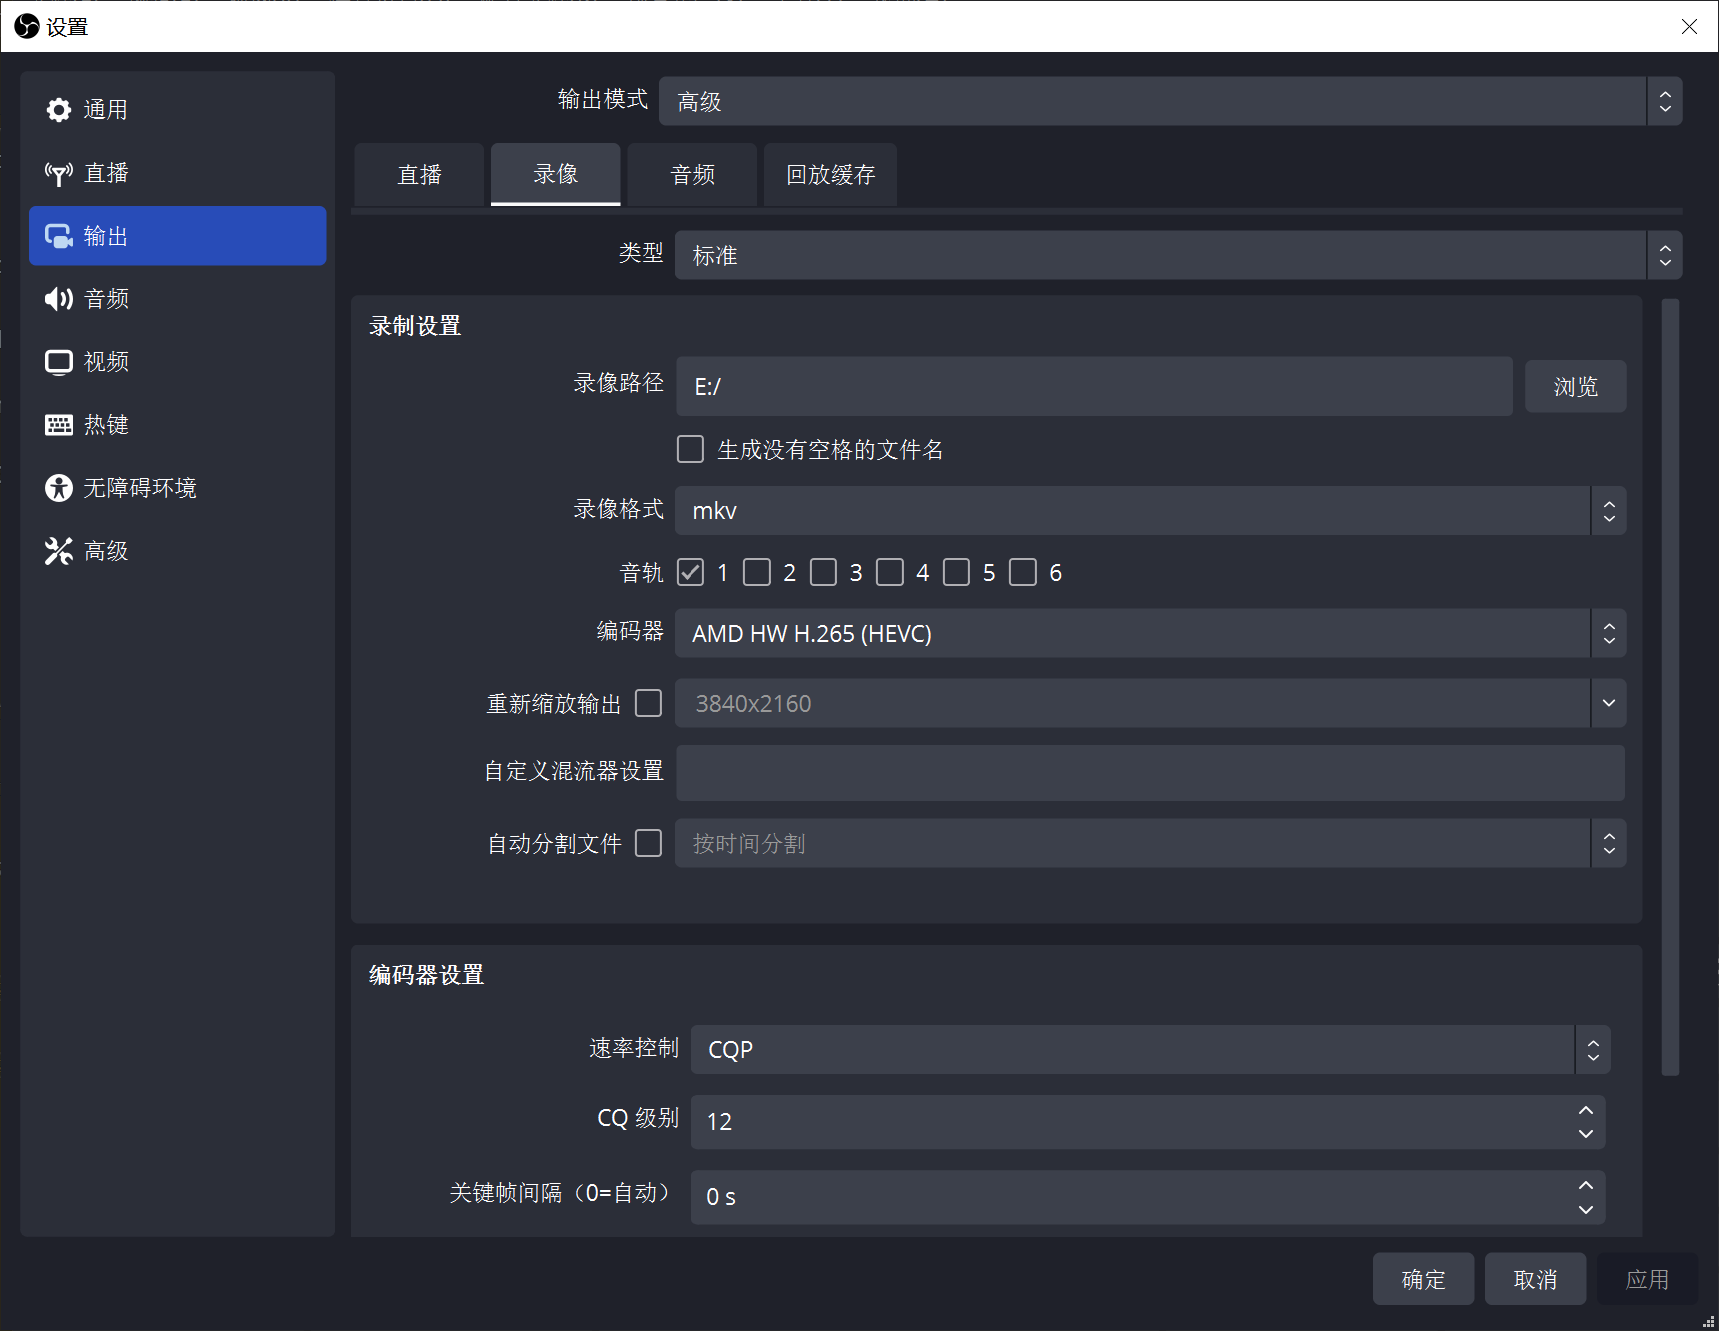Enable 生成没有空格的文件名 checkbox

click(x=690, y=449)
